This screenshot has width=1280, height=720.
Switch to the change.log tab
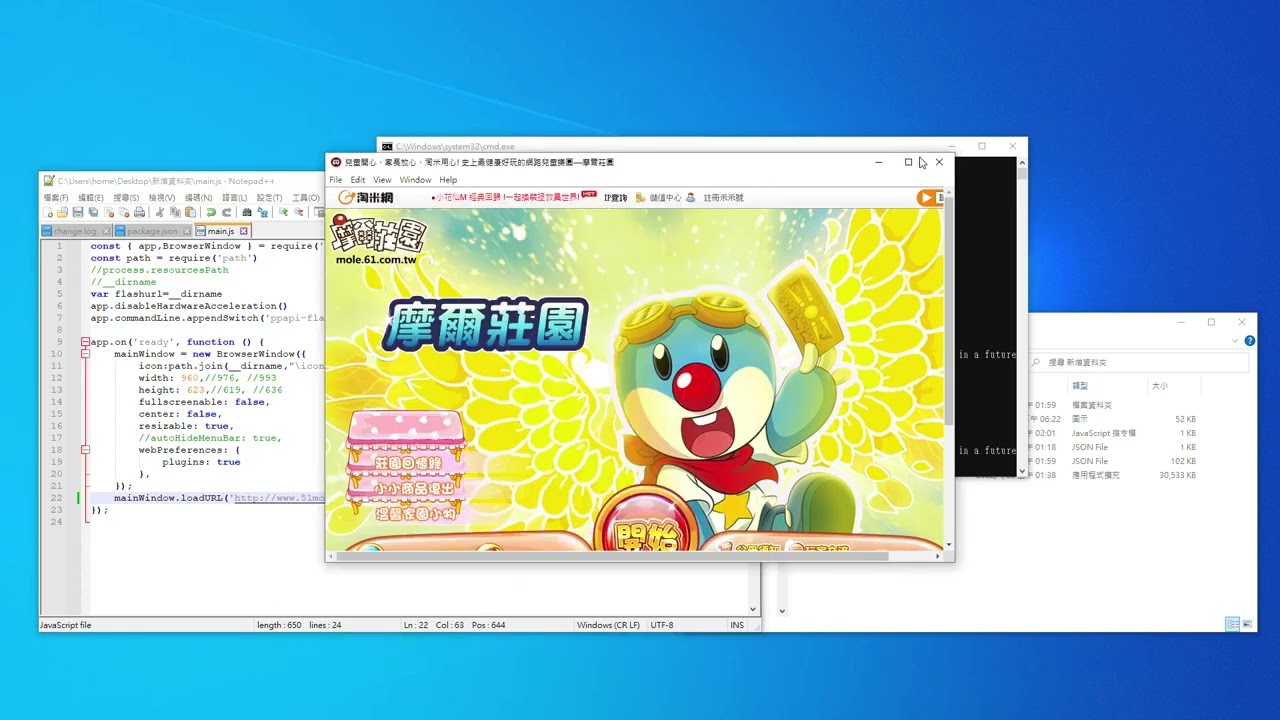[x=76, y=231]
